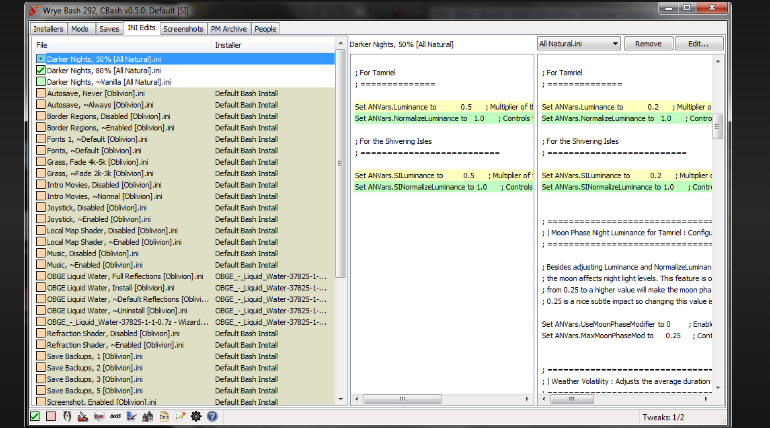Click the notepad pencil icon in status bar
This screenshot has height=428, width=770.
coord(180,416)
